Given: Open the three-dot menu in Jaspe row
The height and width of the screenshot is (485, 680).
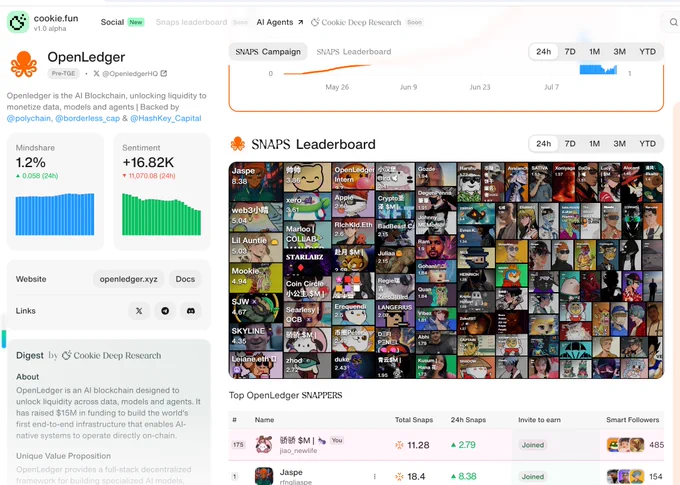Looking at the screenshot, I should click(x=374, y=476).
